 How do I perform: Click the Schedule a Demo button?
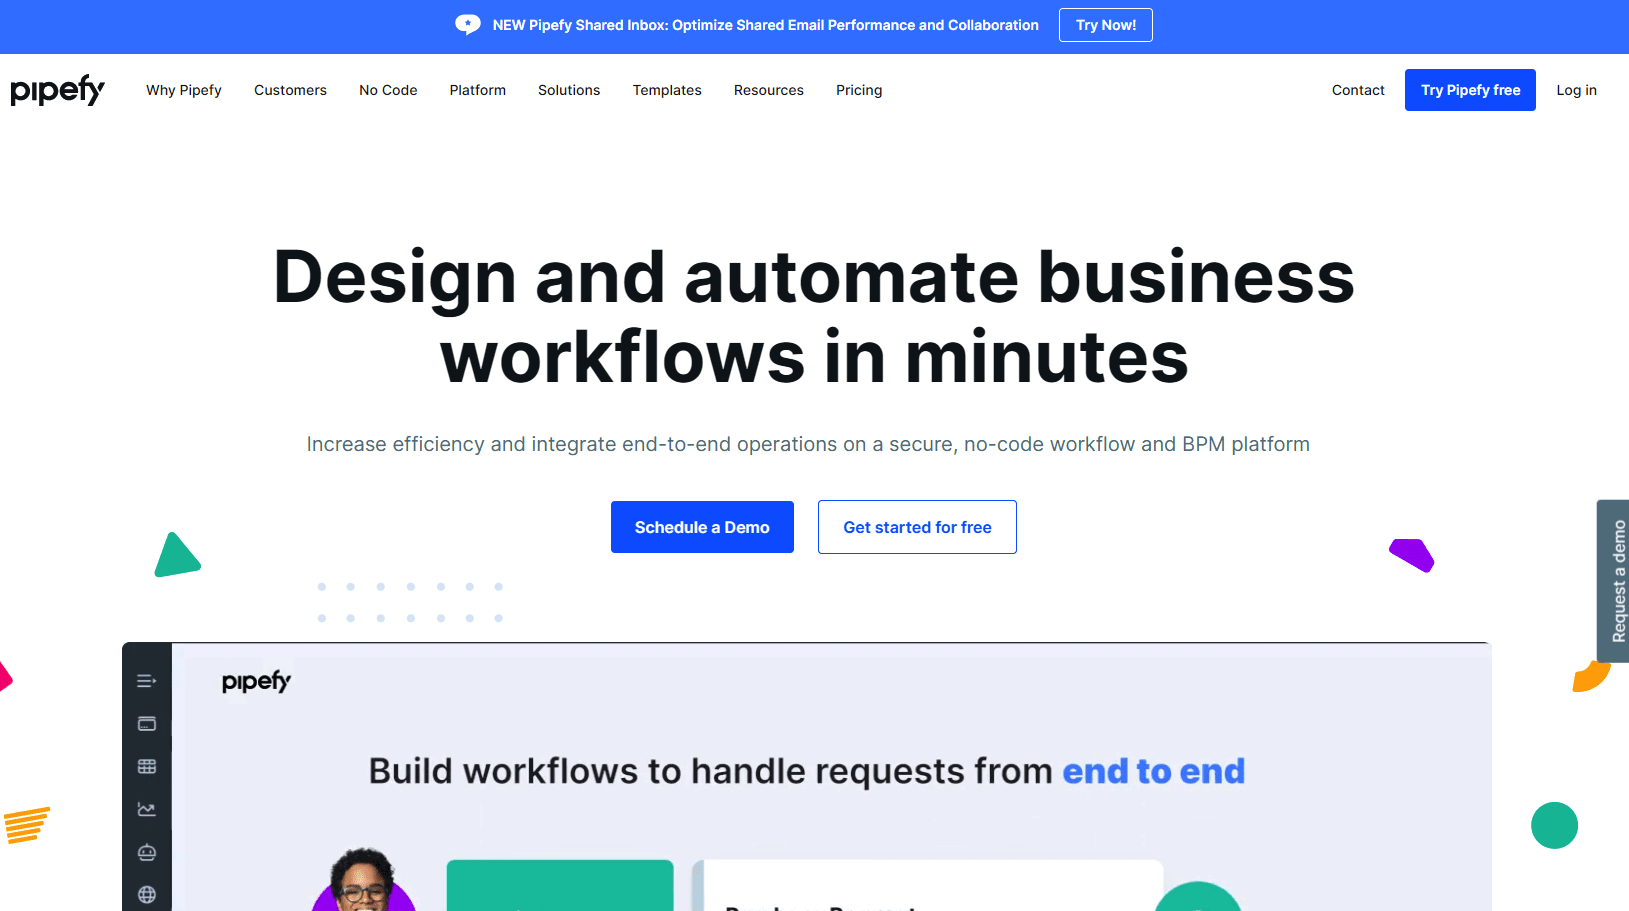click(x=702, y=527)
